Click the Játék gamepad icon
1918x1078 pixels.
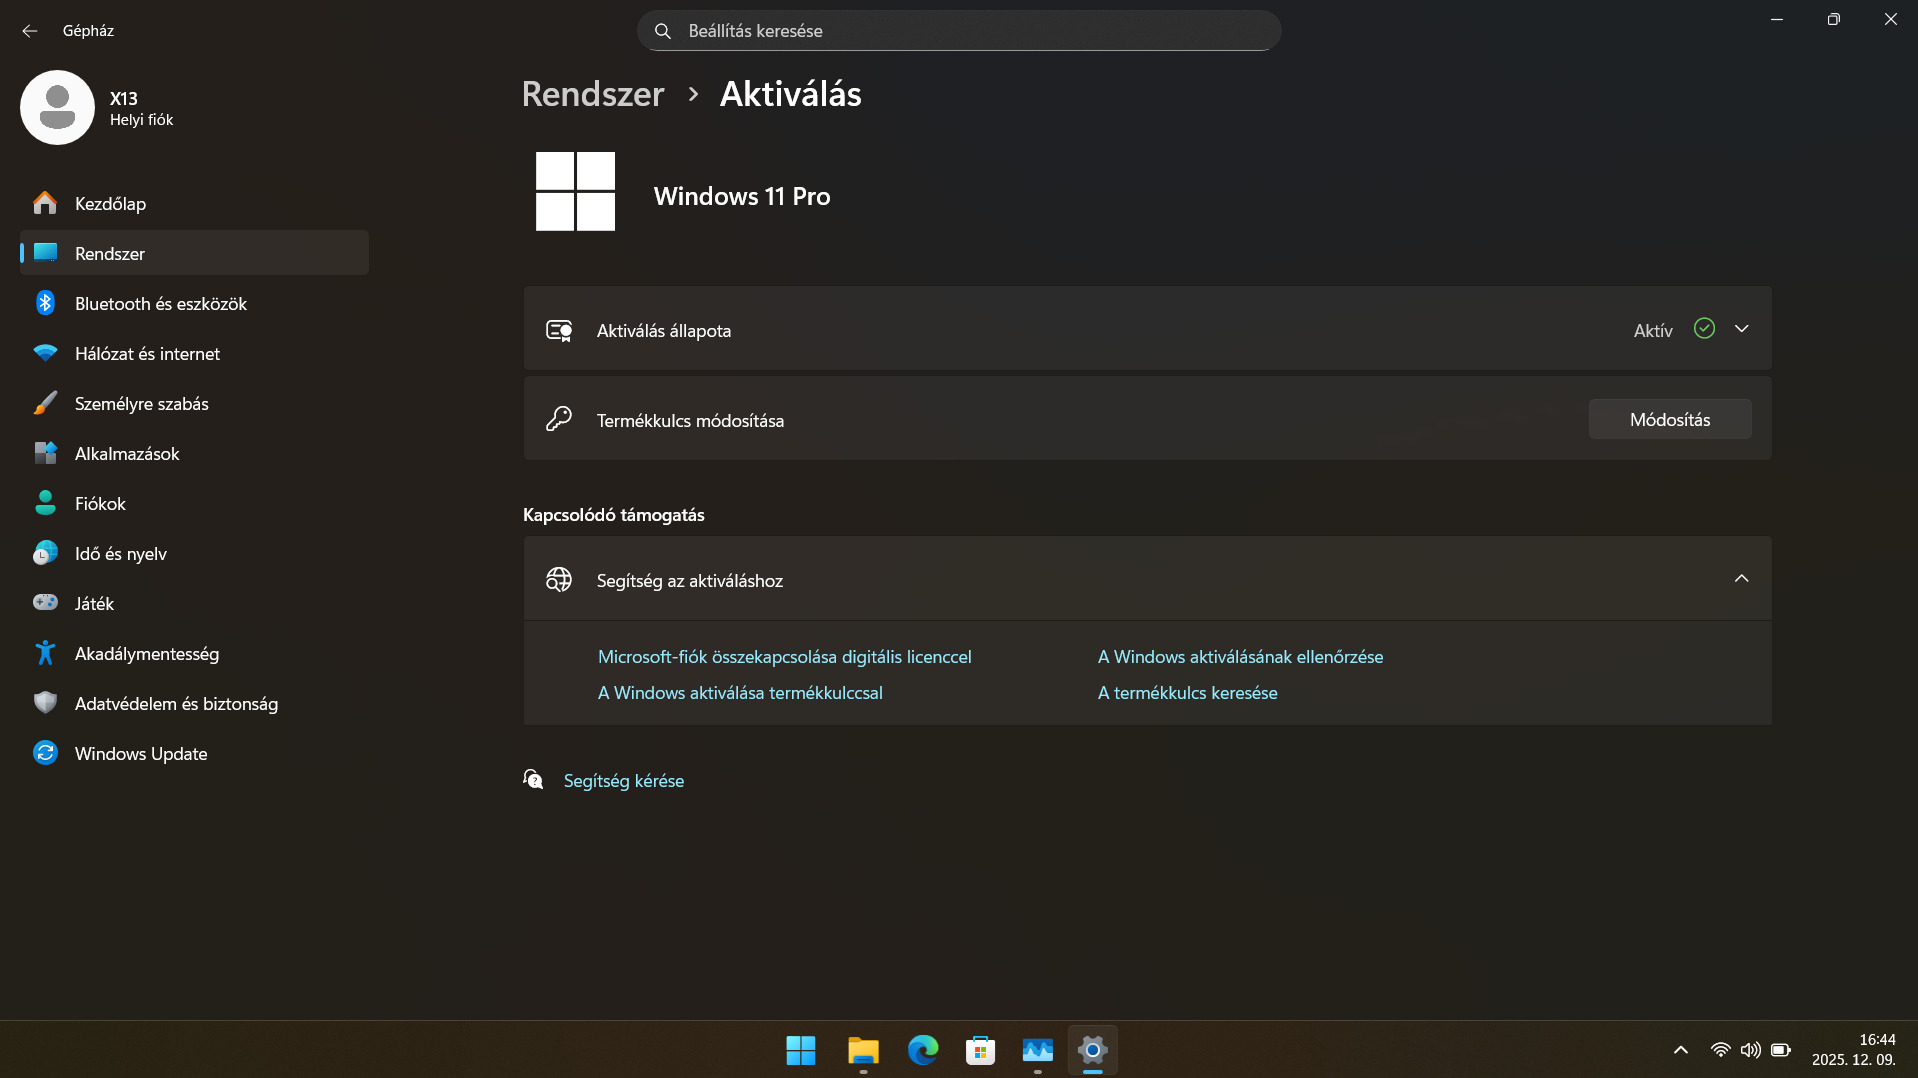pyautogui.click(x=45, y=602)
